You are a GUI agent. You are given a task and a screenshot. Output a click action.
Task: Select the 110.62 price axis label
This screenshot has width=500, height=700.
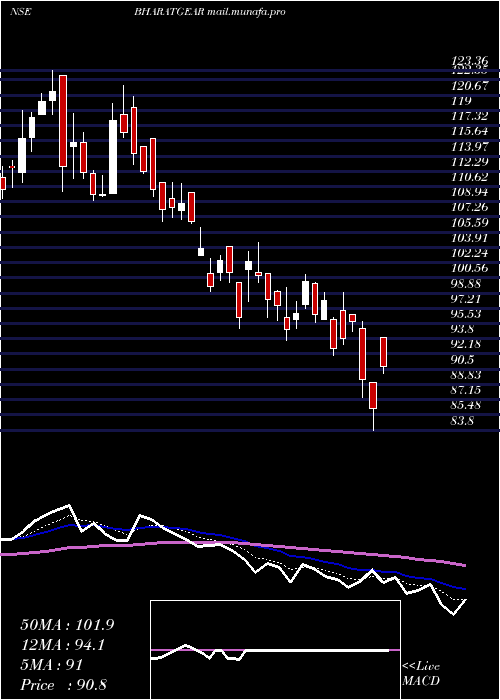click(468, 177)
